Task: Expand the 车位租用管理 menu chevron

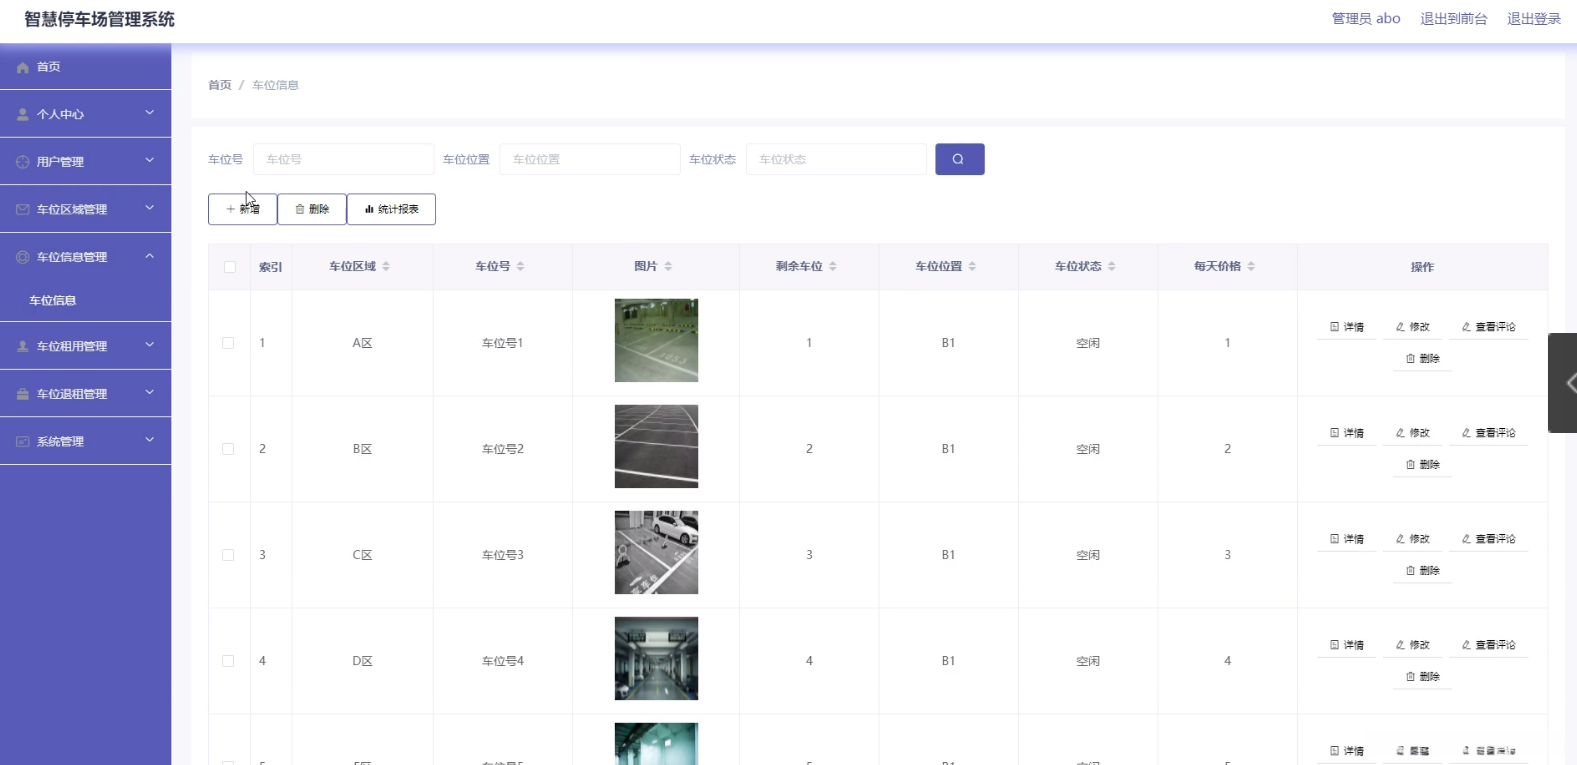Action: pyautogui.click(x=150, y=345)
